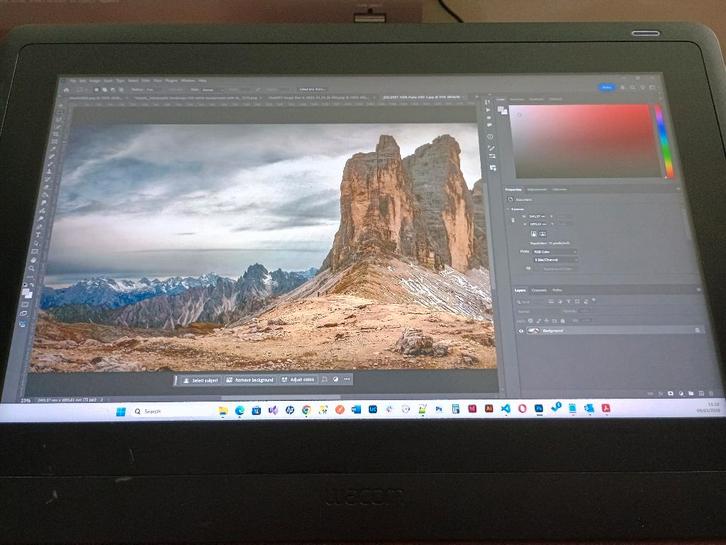This screenshot has width=726, height=545.
Task: Toggle Lock transparent pixels
Action: (x=531, y=320)
